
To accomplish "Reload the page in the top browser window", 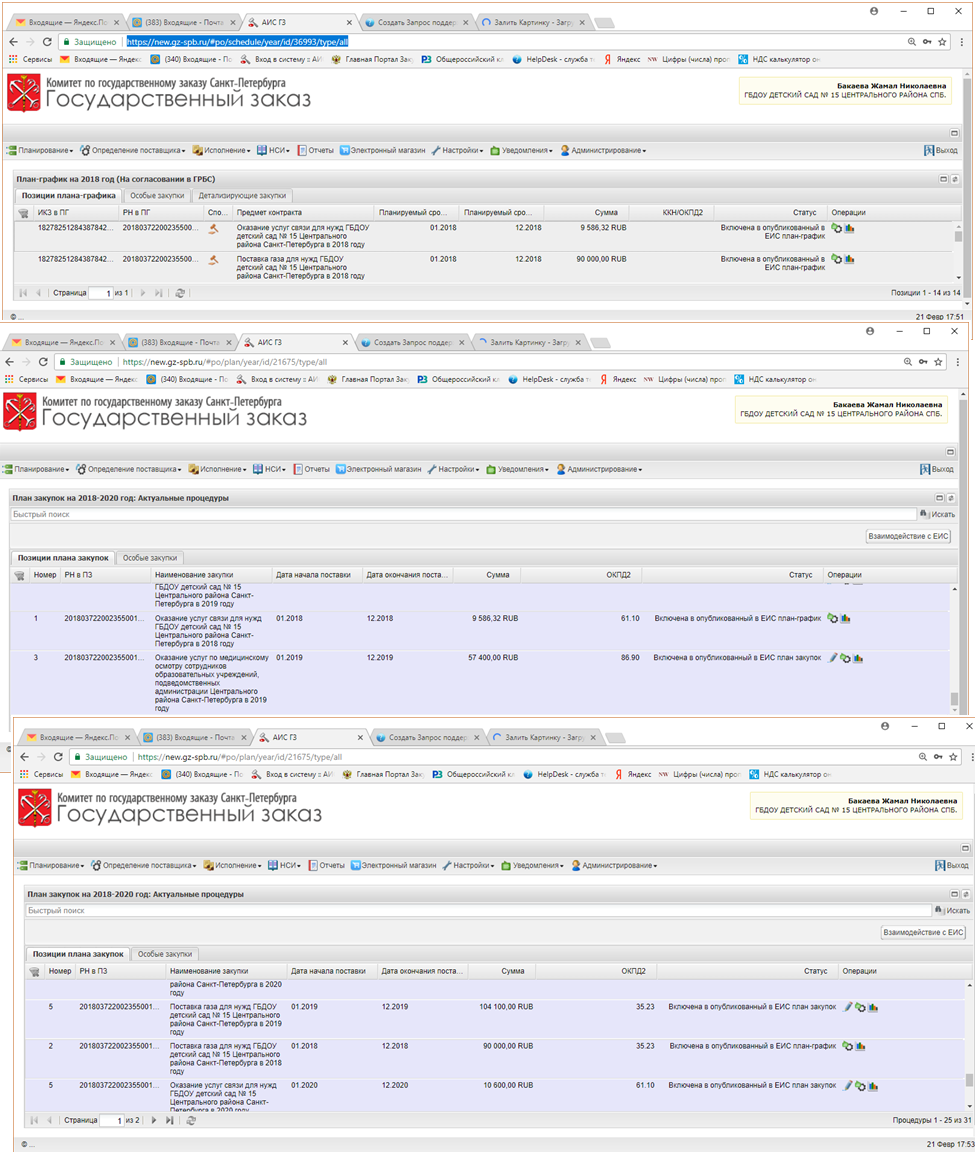I will pyautogui.click(x=47, y=42).
